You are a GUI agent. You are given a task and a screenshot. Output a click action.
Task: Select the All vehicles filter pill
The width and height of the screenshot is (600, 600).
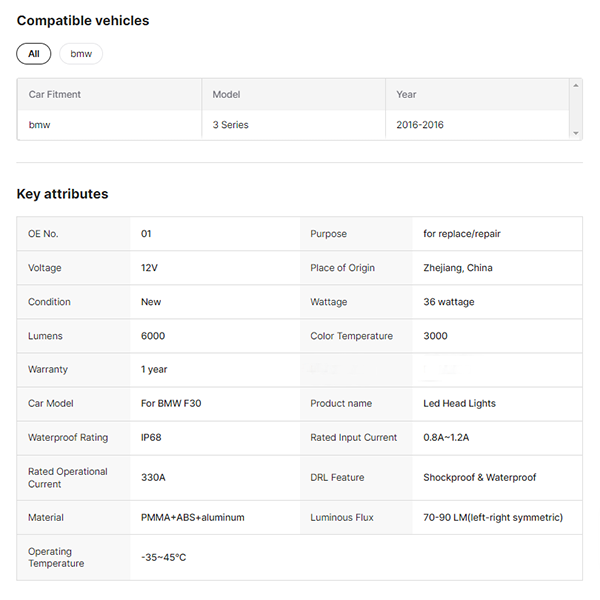(34, 54)
